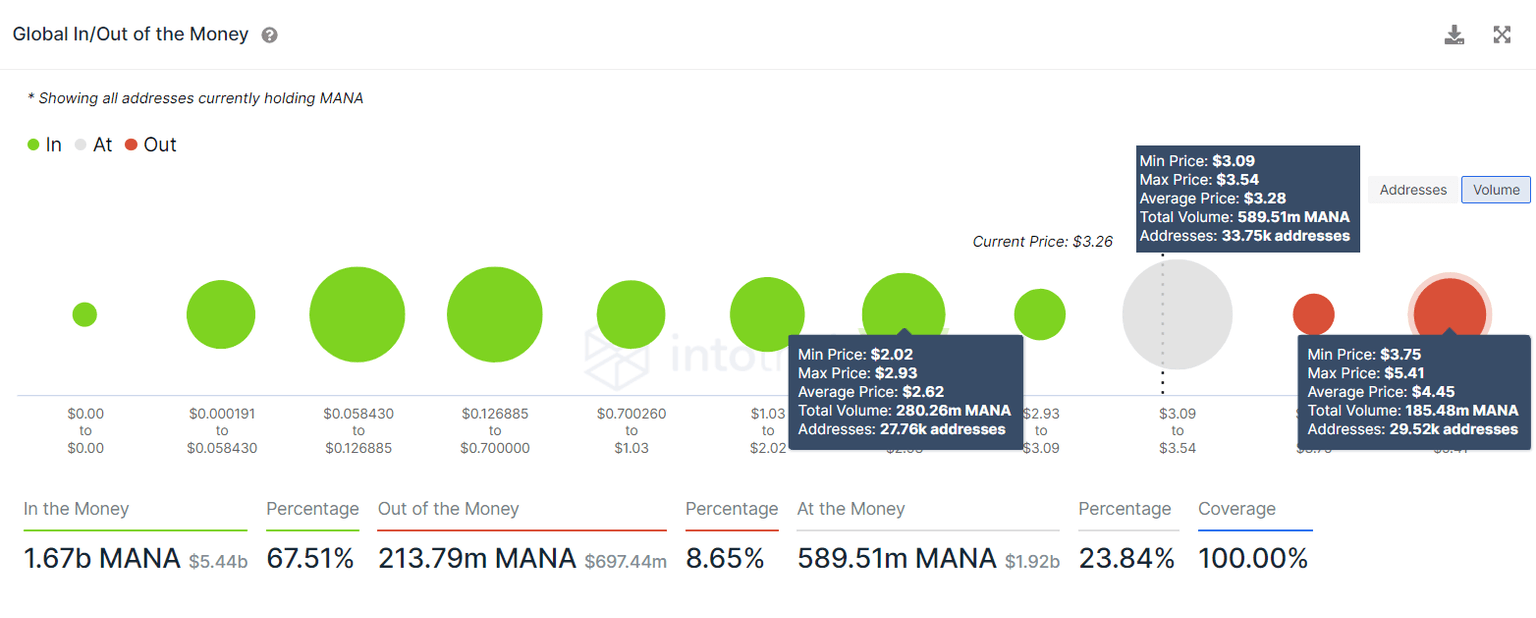
Task: Click the green $0.000191 to $0.058430 bubble
Action: [221, 314]
